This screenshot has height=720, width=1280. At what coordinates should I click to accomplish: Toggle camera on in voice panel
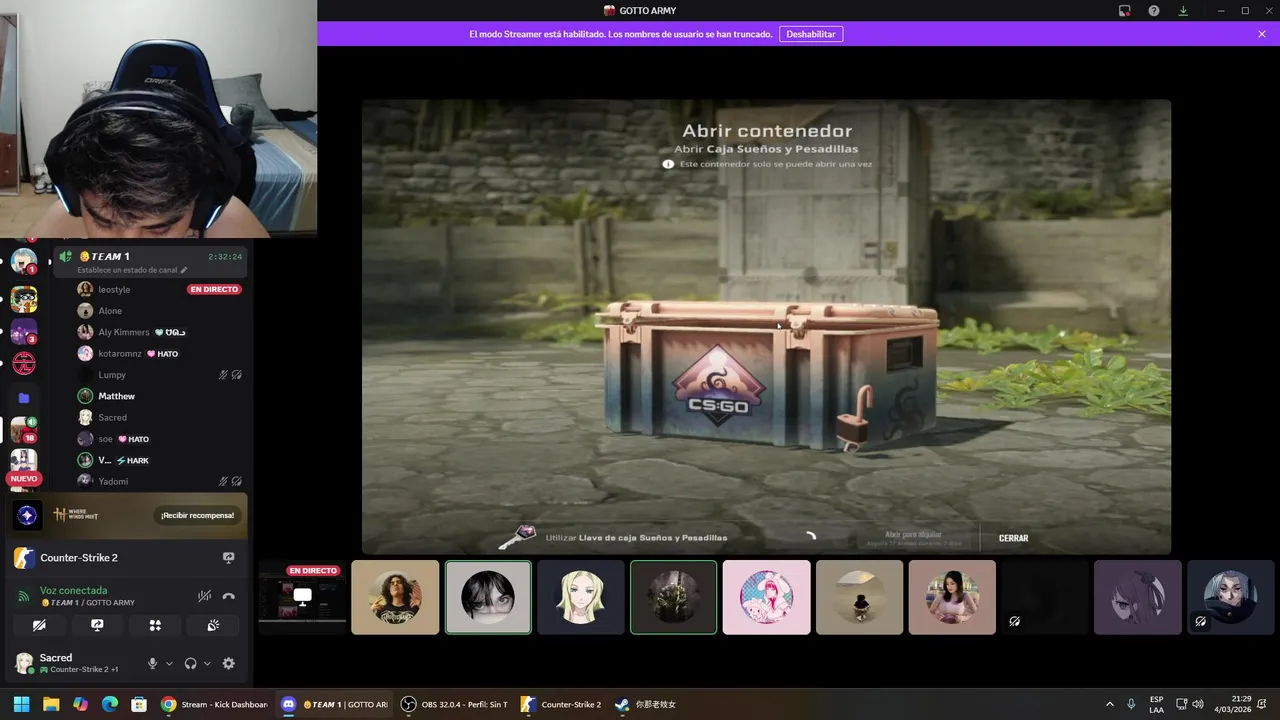pos(39,625)
